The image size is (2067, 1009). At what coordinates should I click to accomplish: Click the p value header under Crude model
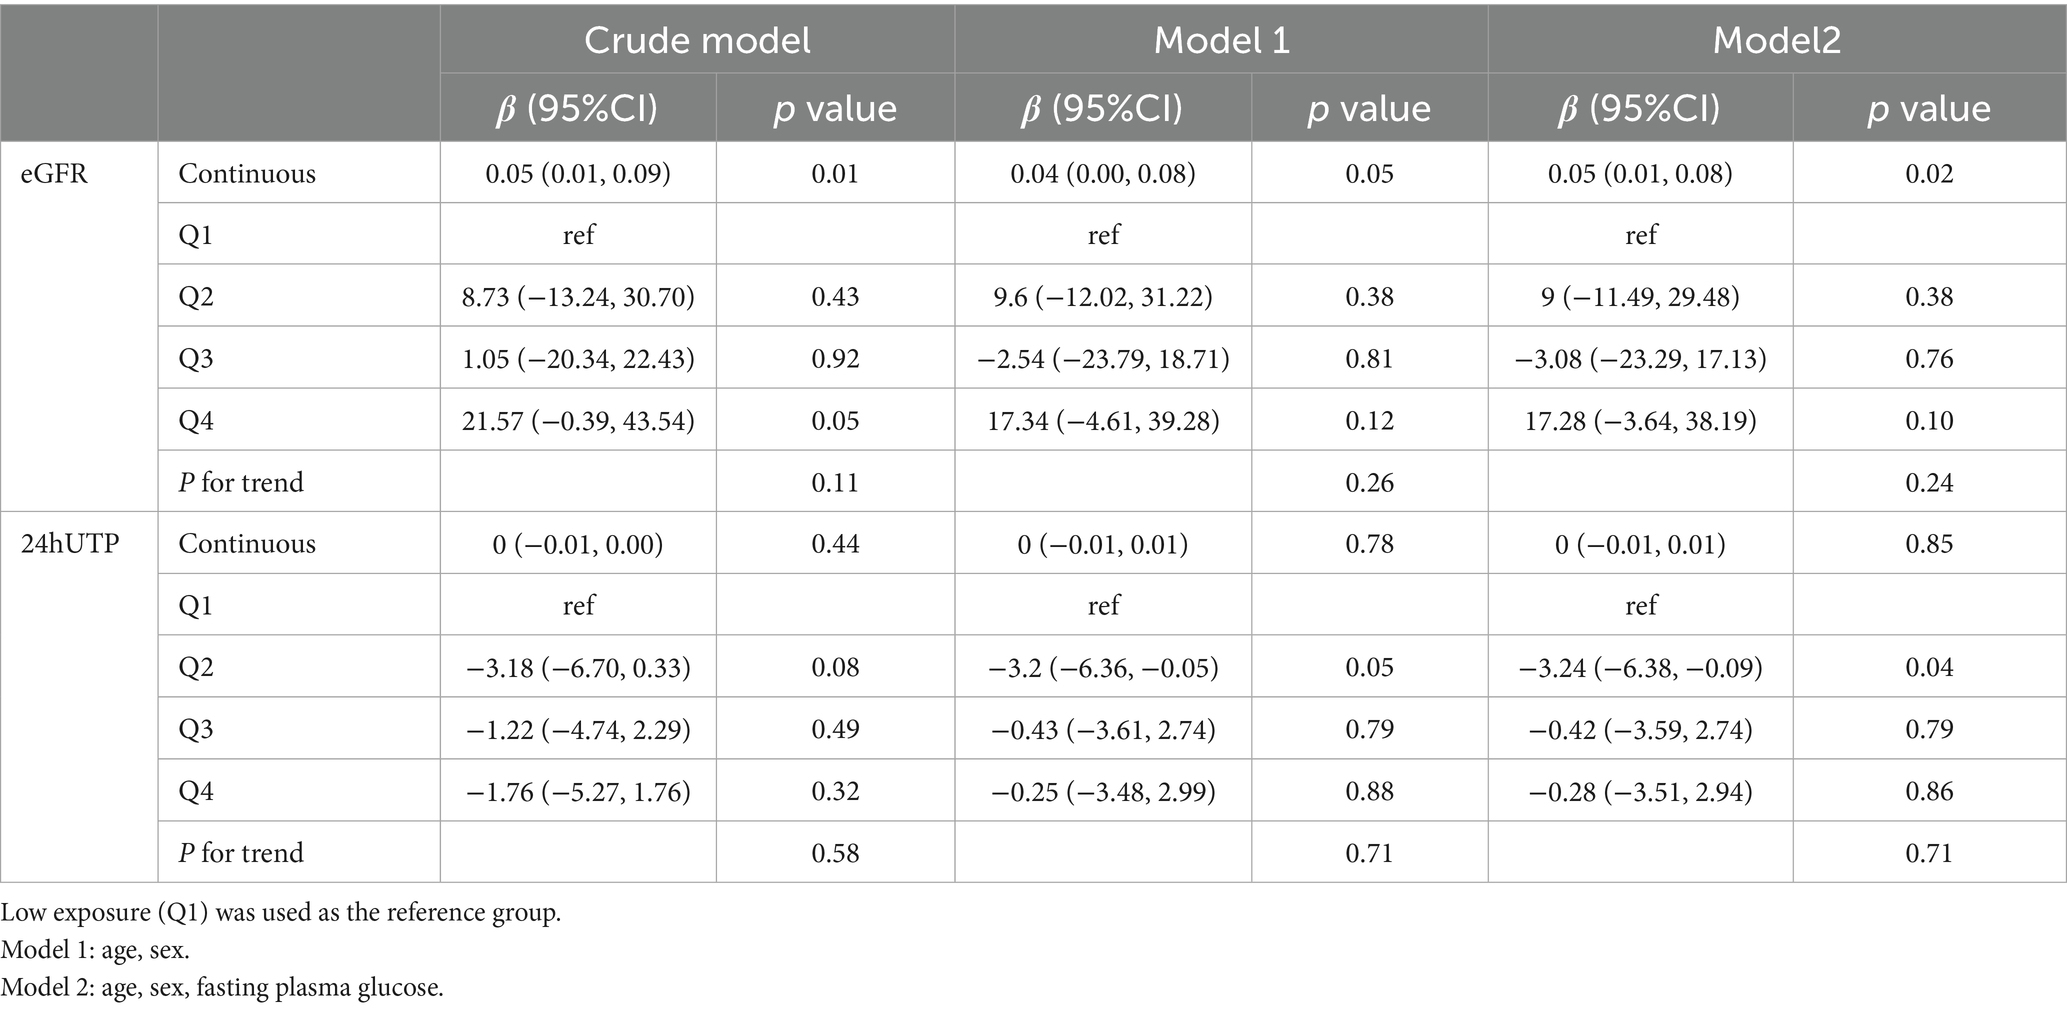click(835, 109)
